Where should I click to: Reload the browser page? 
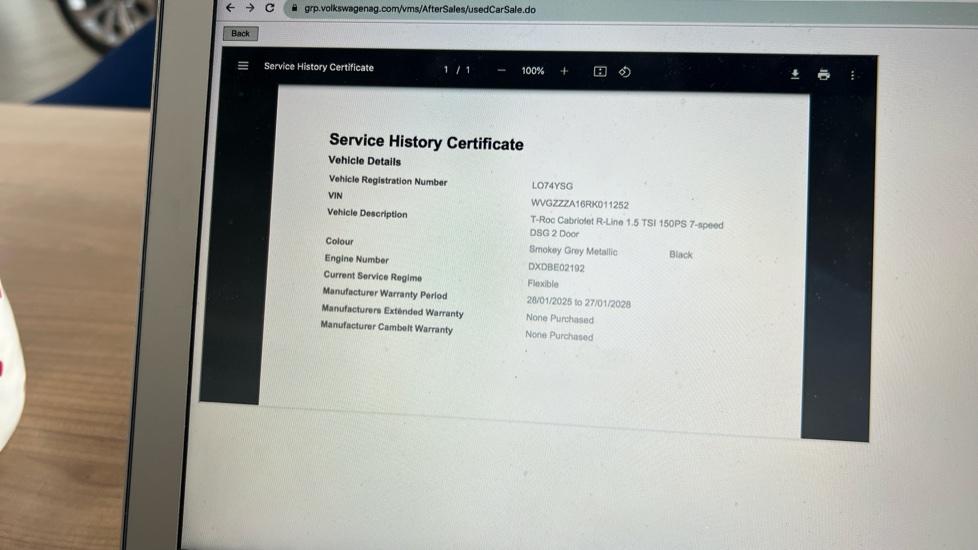[269, 8]
